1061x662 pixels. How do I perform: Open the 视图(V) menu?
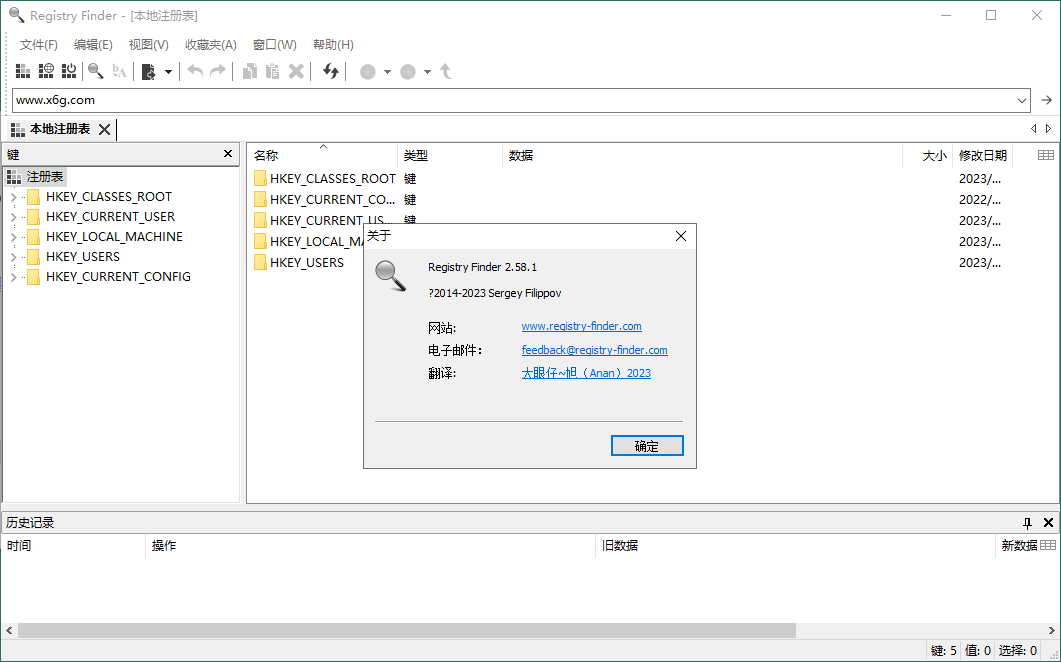pos(147,44)
